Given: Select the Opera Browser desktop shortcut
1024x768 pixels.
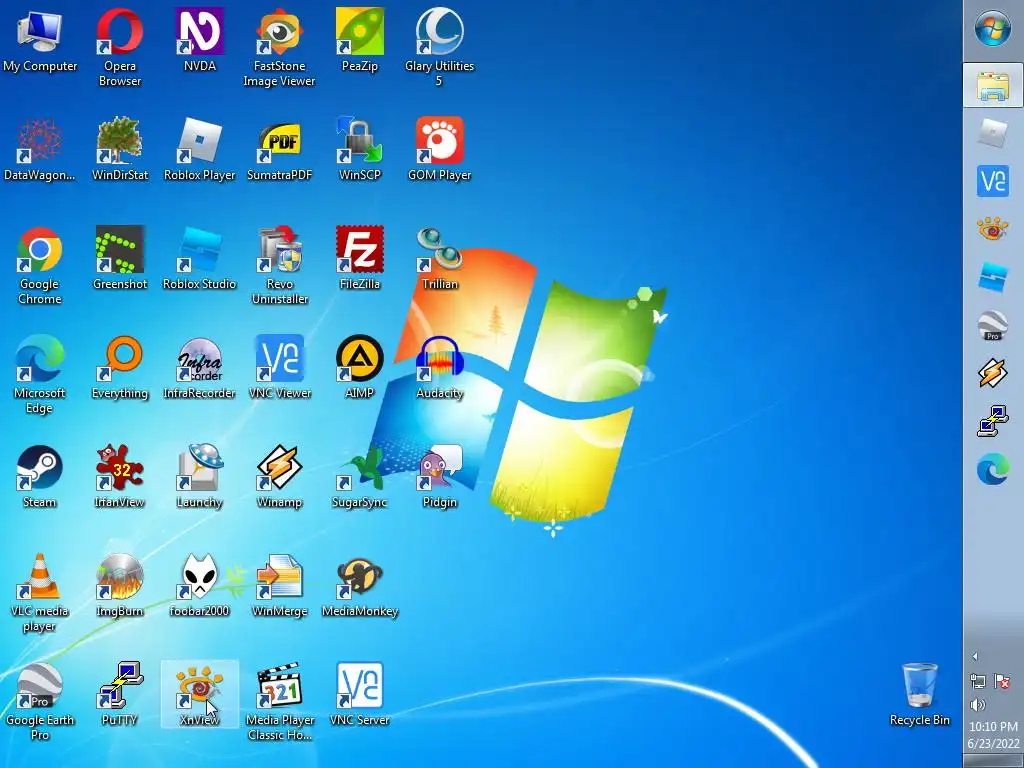Looking at the screenshot, I should pos(120,47).
